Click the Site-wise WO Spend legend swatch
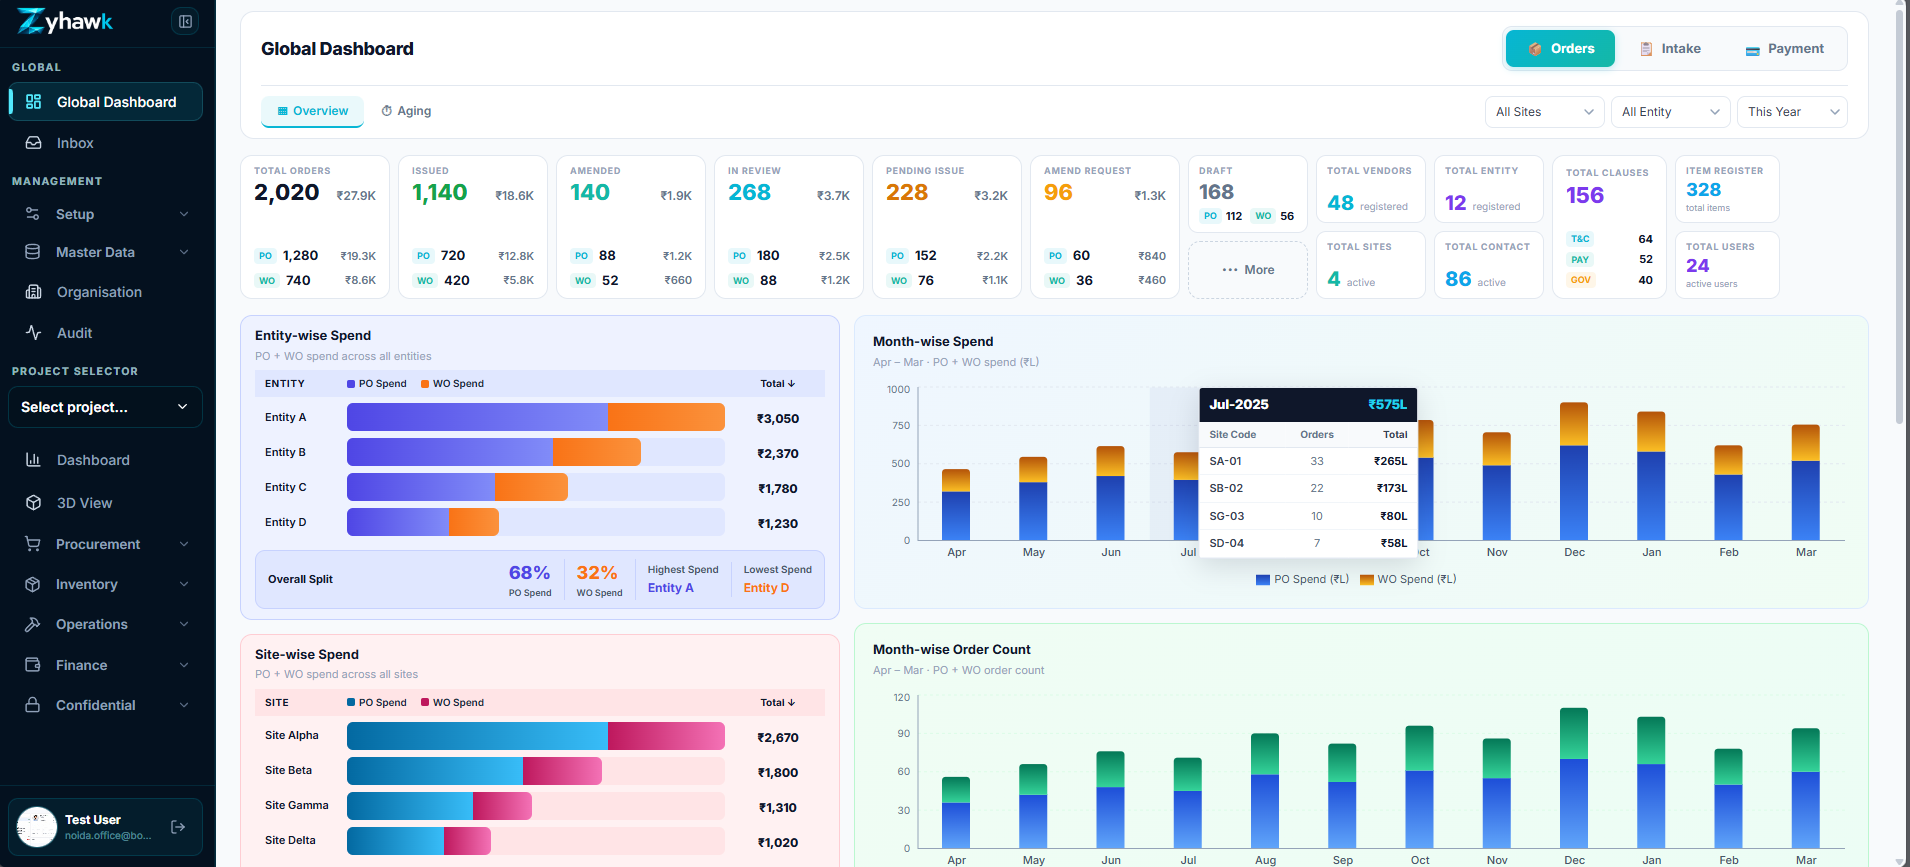1910x867 pixels. pos(425,703)
